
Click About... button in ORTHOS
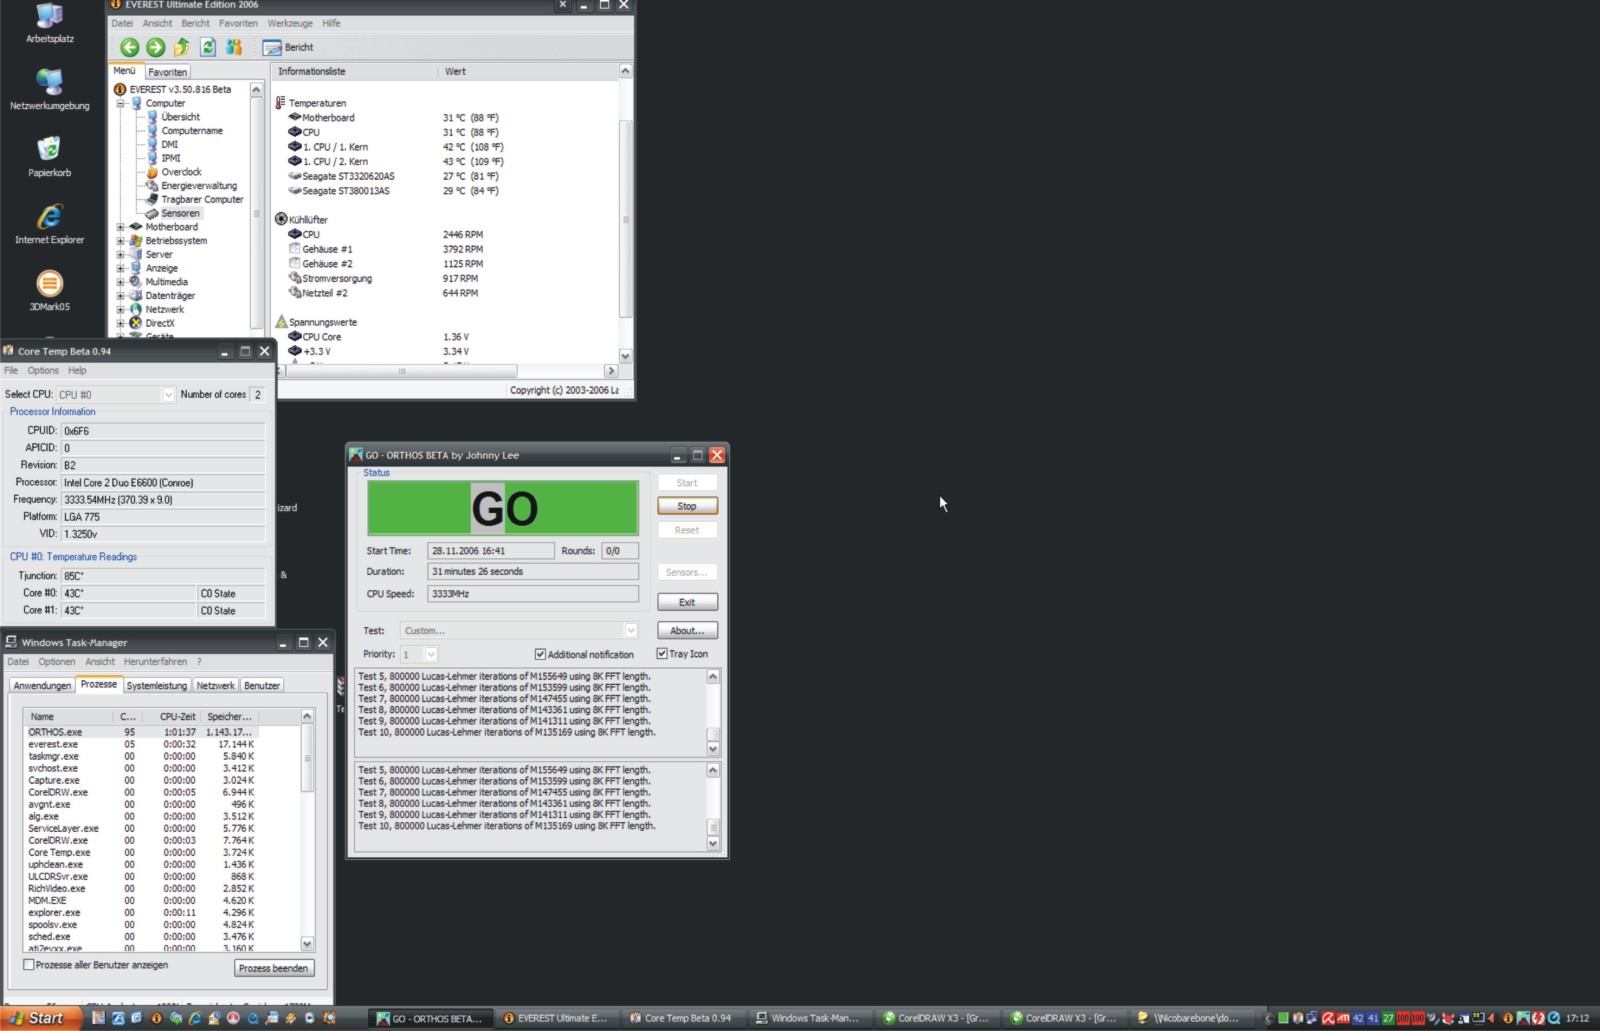687,631
